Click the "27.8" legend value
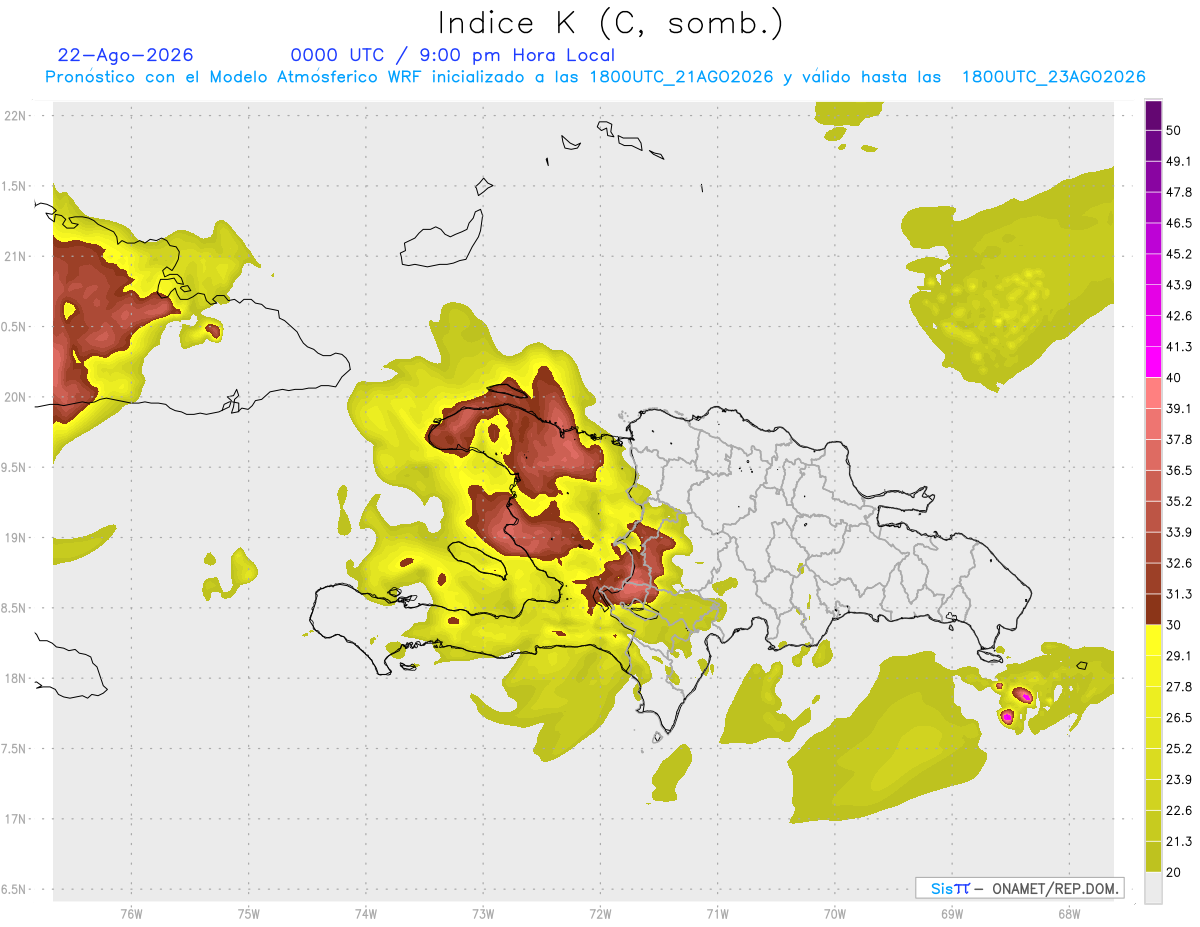This screenshot has width=1200, height=927. [x=1180, y=687]
